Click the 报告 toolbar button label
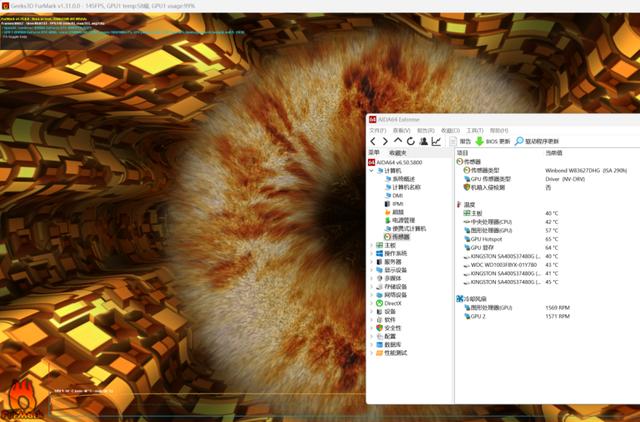This screenshot has width=640, height=422. 465,141
